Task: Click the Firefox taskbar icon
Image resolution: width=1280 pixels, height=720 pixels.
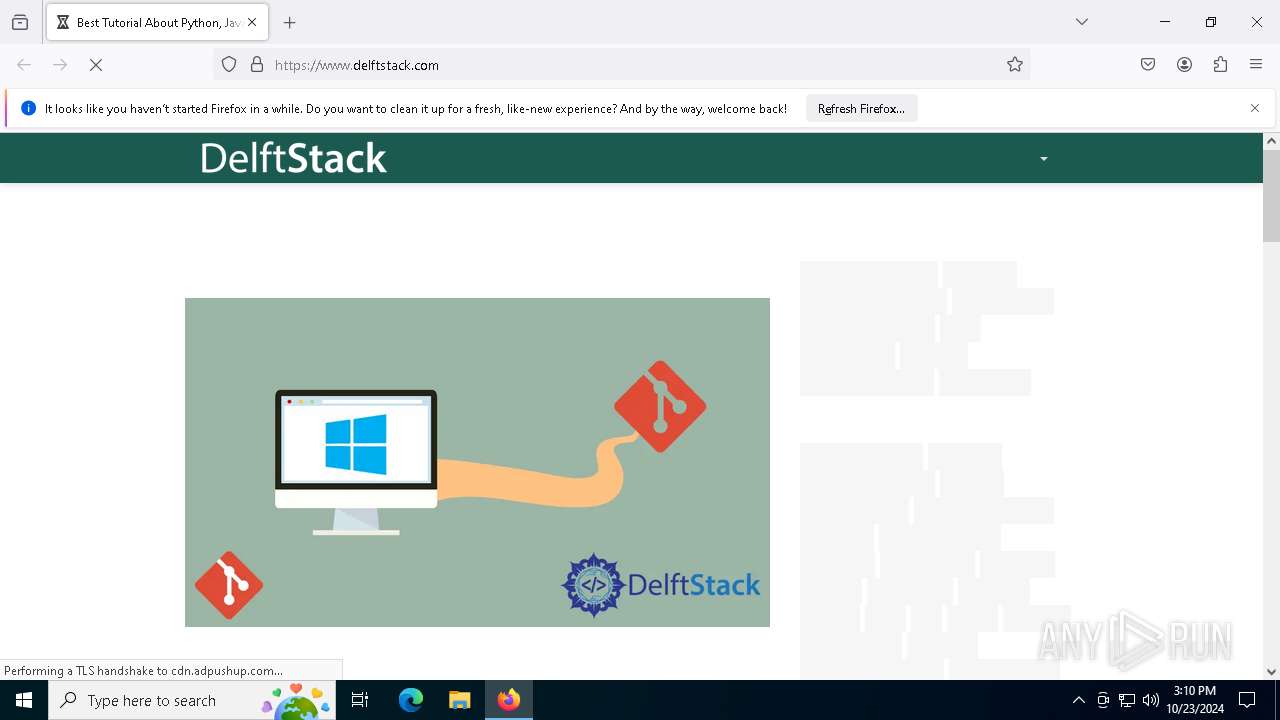Action: [x=509, y=700]
